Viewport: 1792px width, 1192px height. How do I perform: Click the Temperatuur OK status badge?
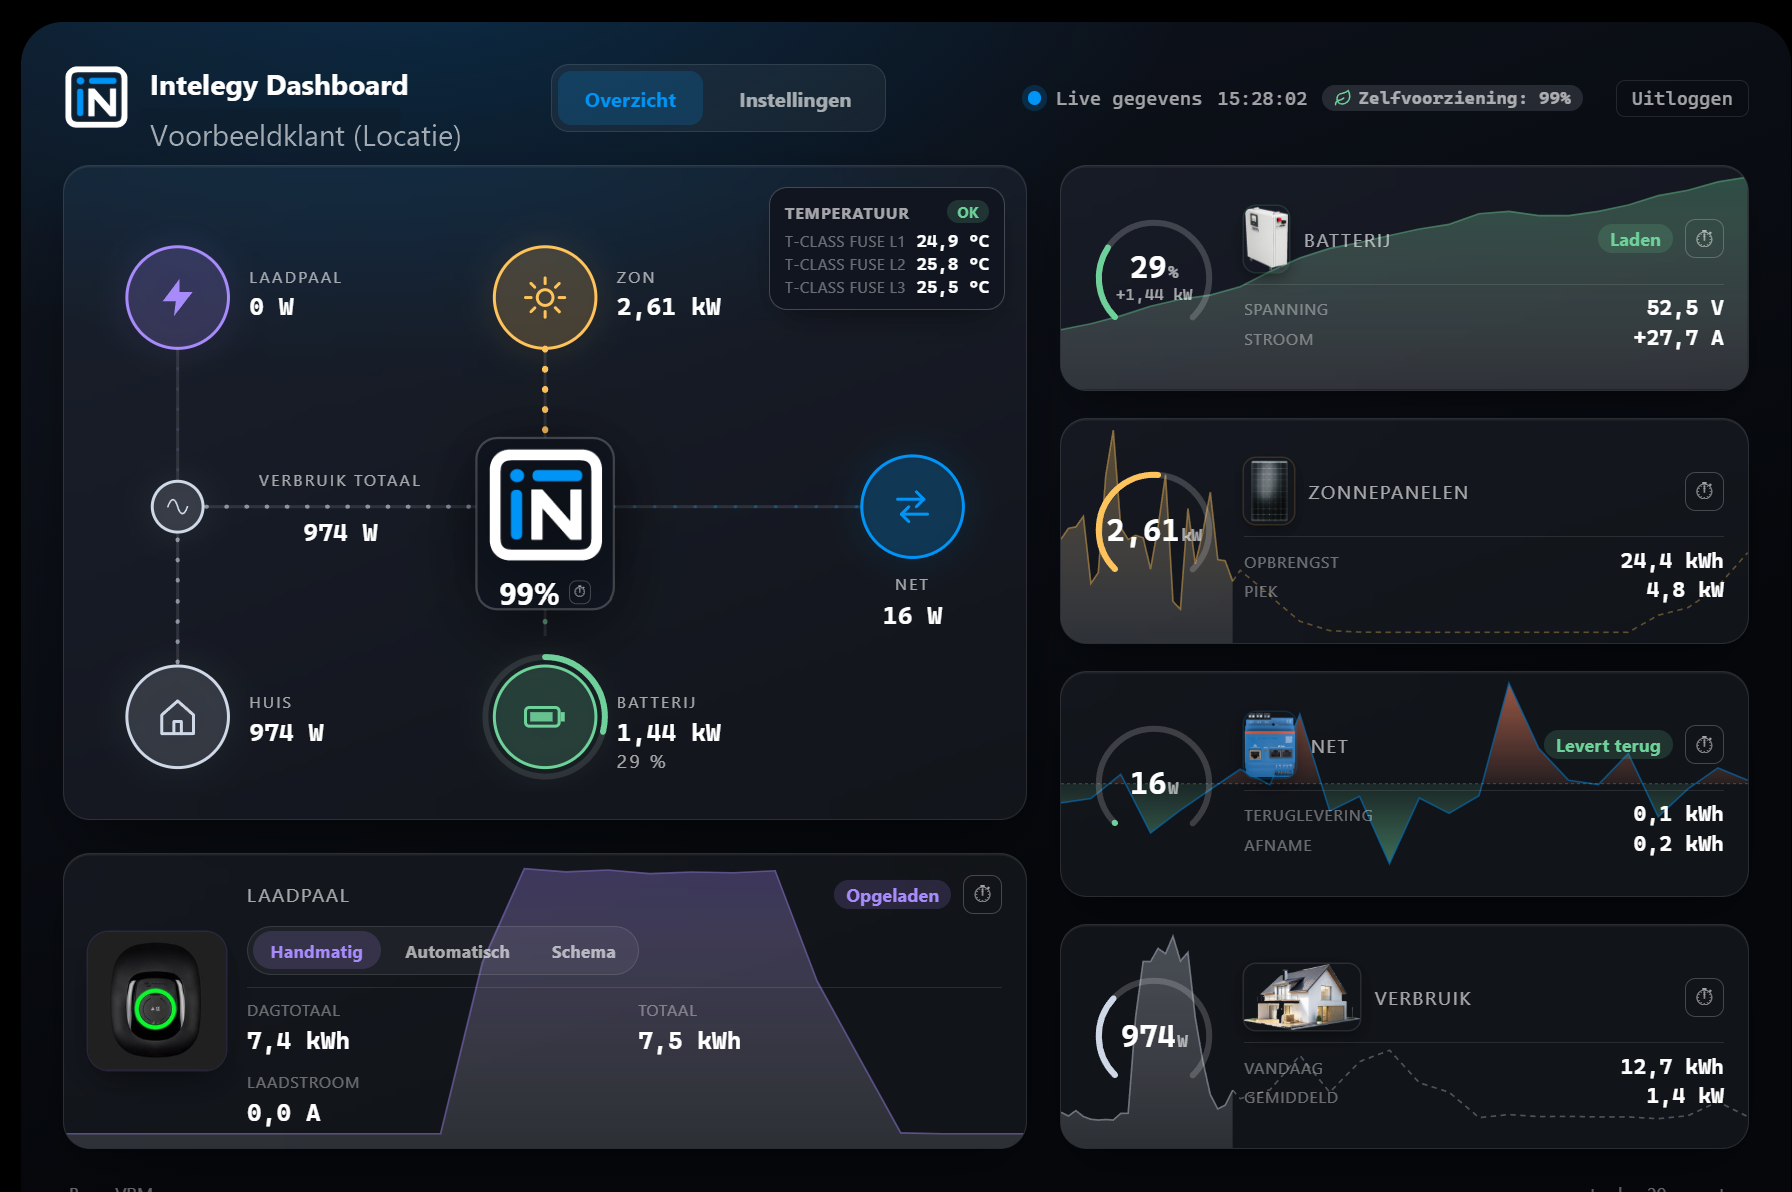pyautogui.click(x=967, y=212)
